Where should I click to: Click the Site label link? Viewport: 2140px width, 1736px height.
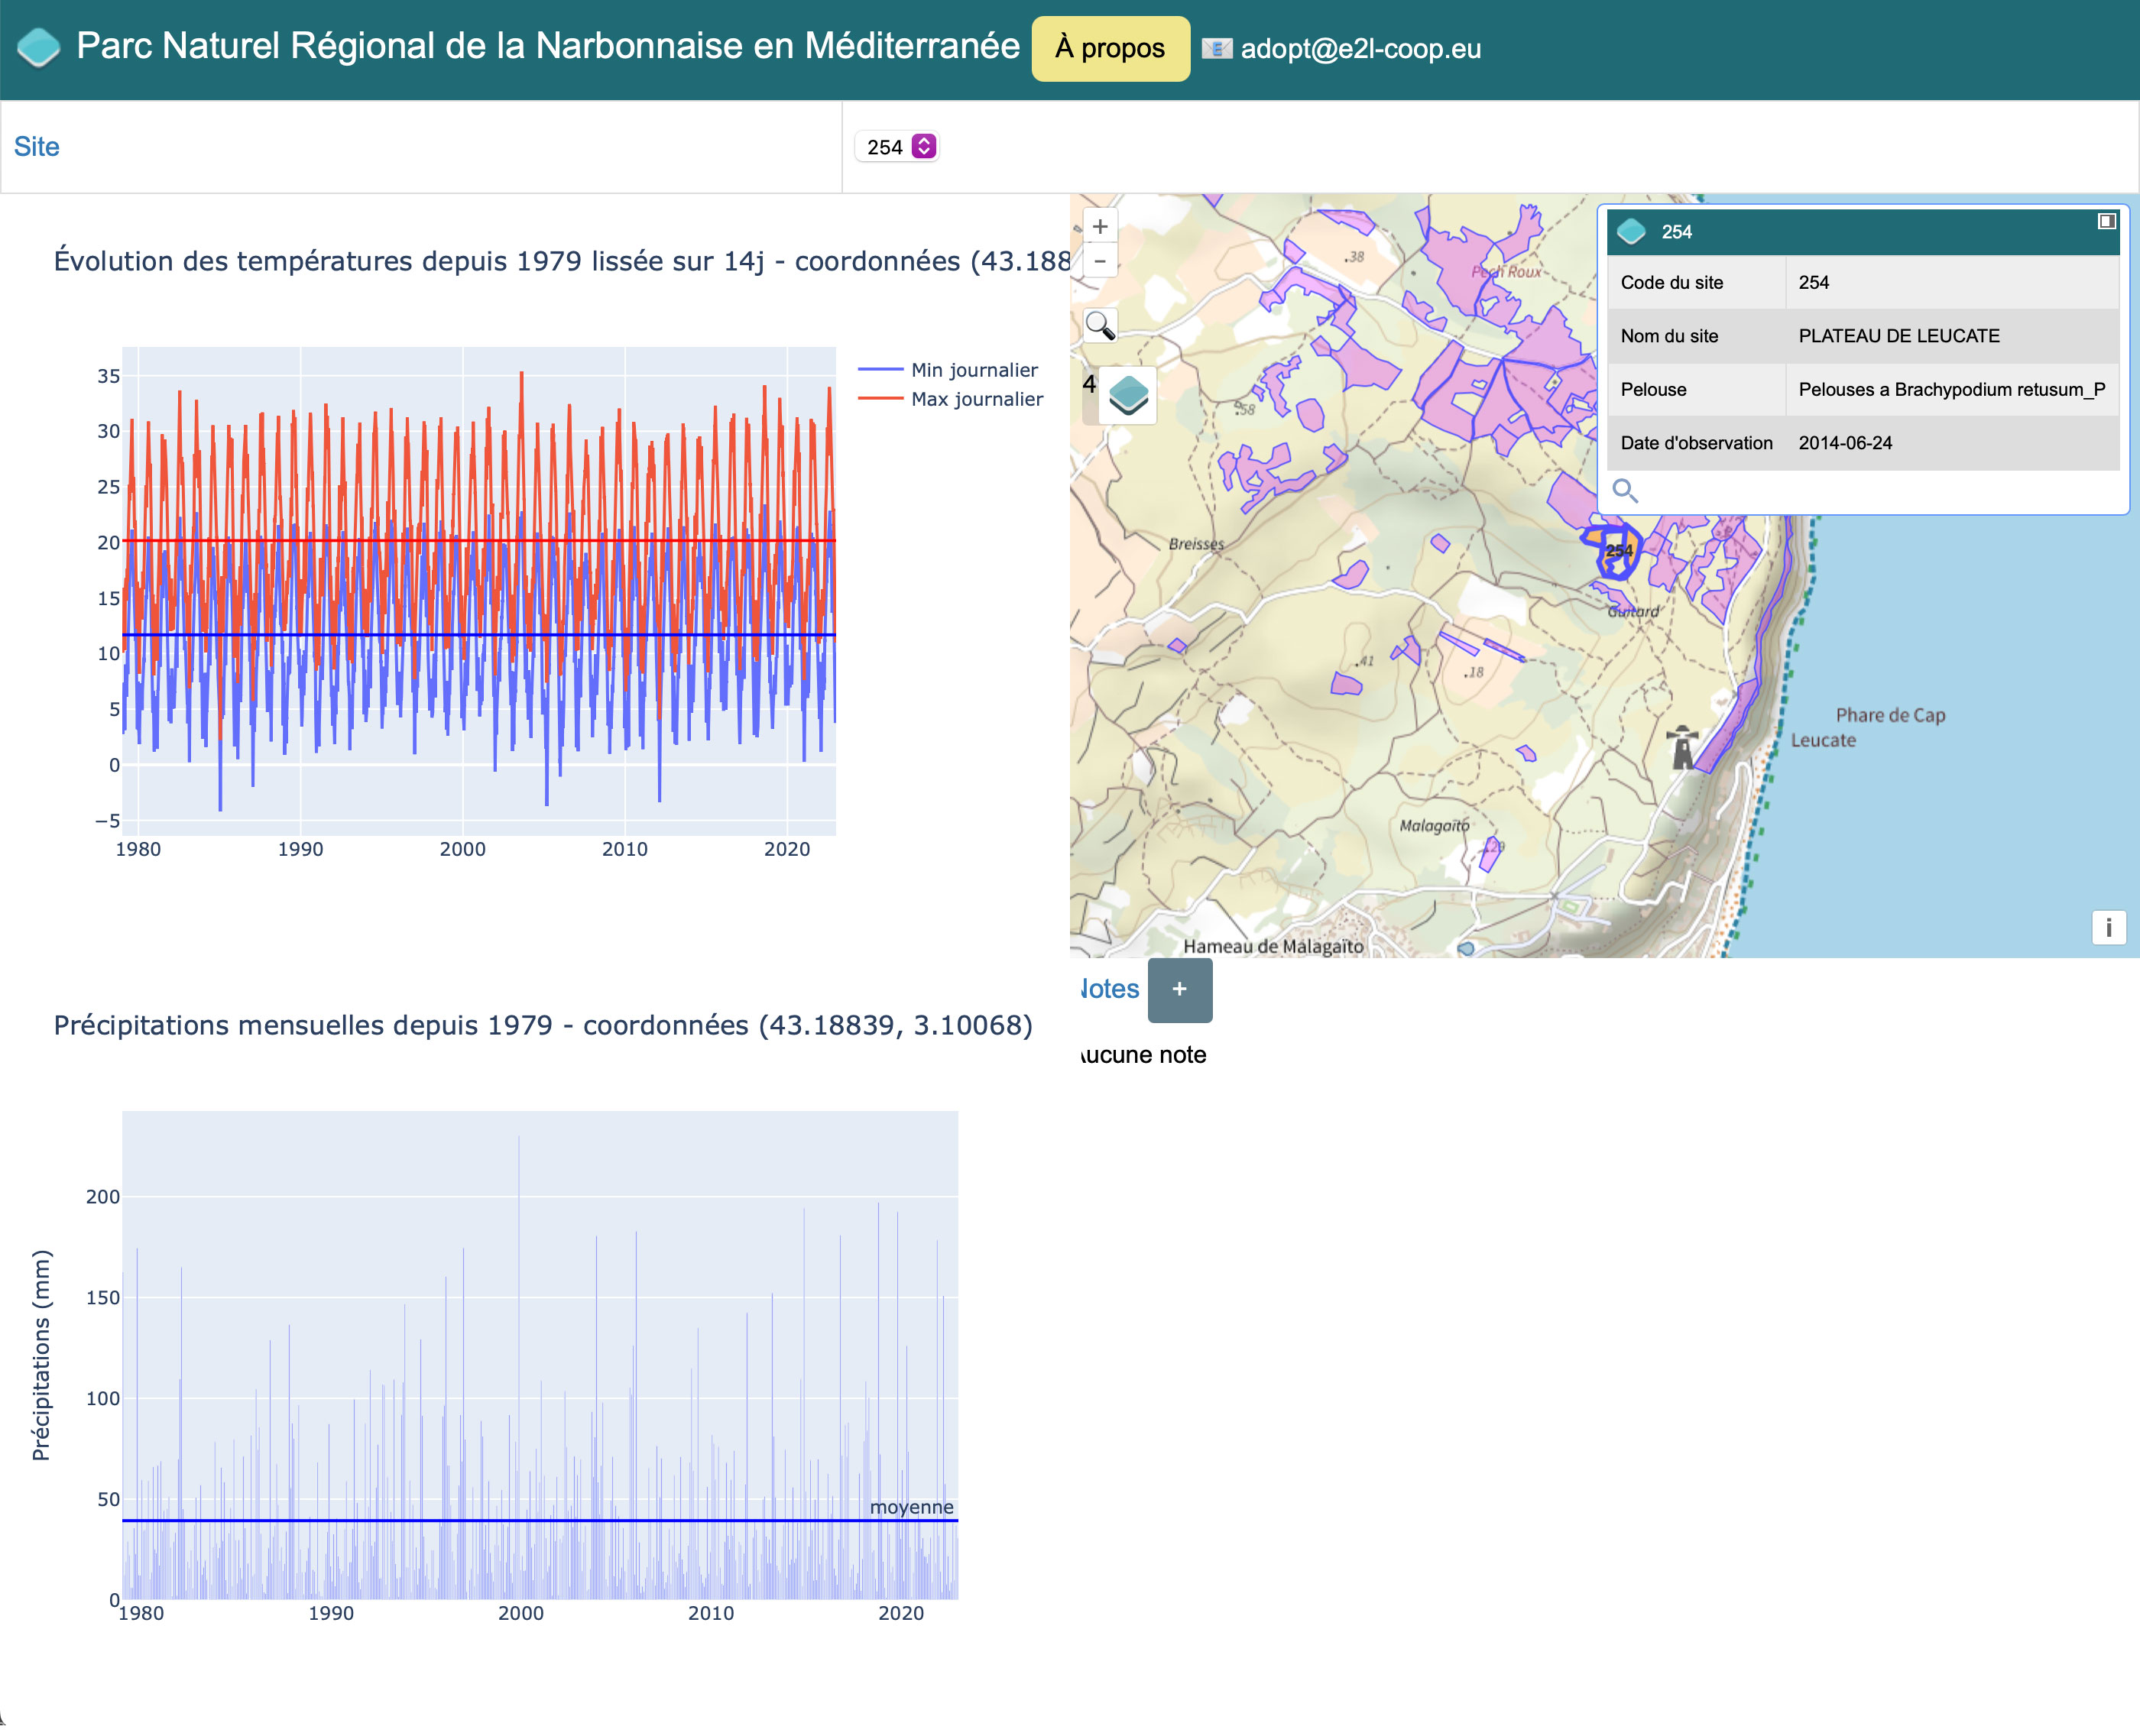point(37,147)
